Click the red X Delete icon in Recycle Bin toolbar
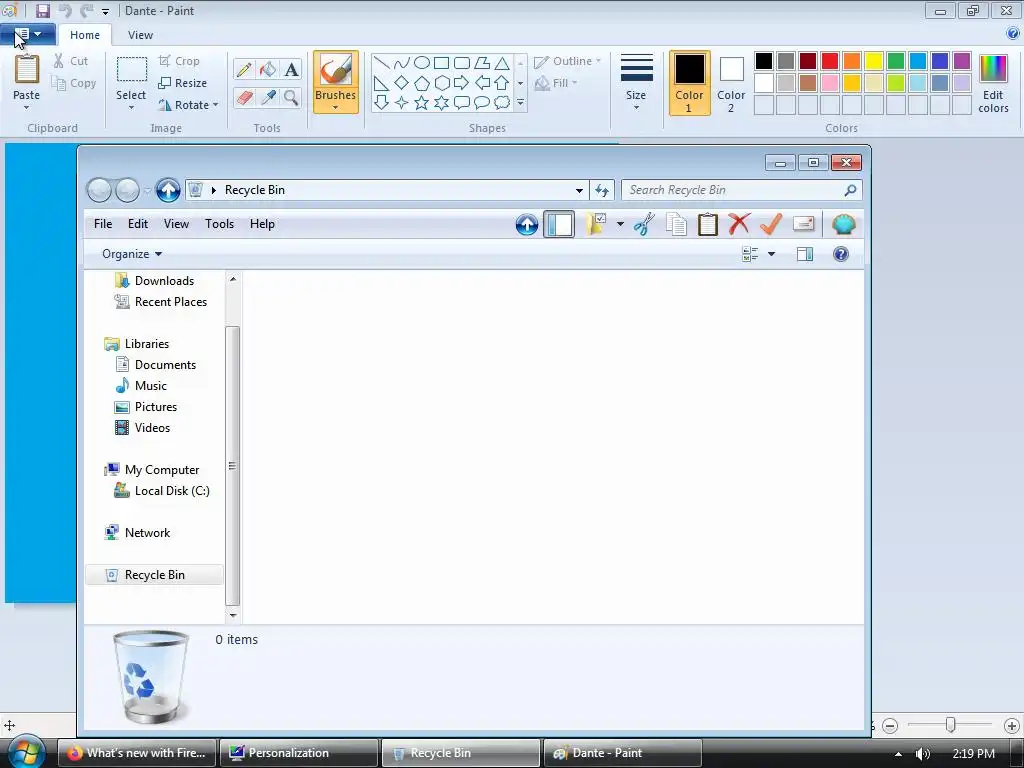The height and width of the screenshot is (768, 1024). 739,224
